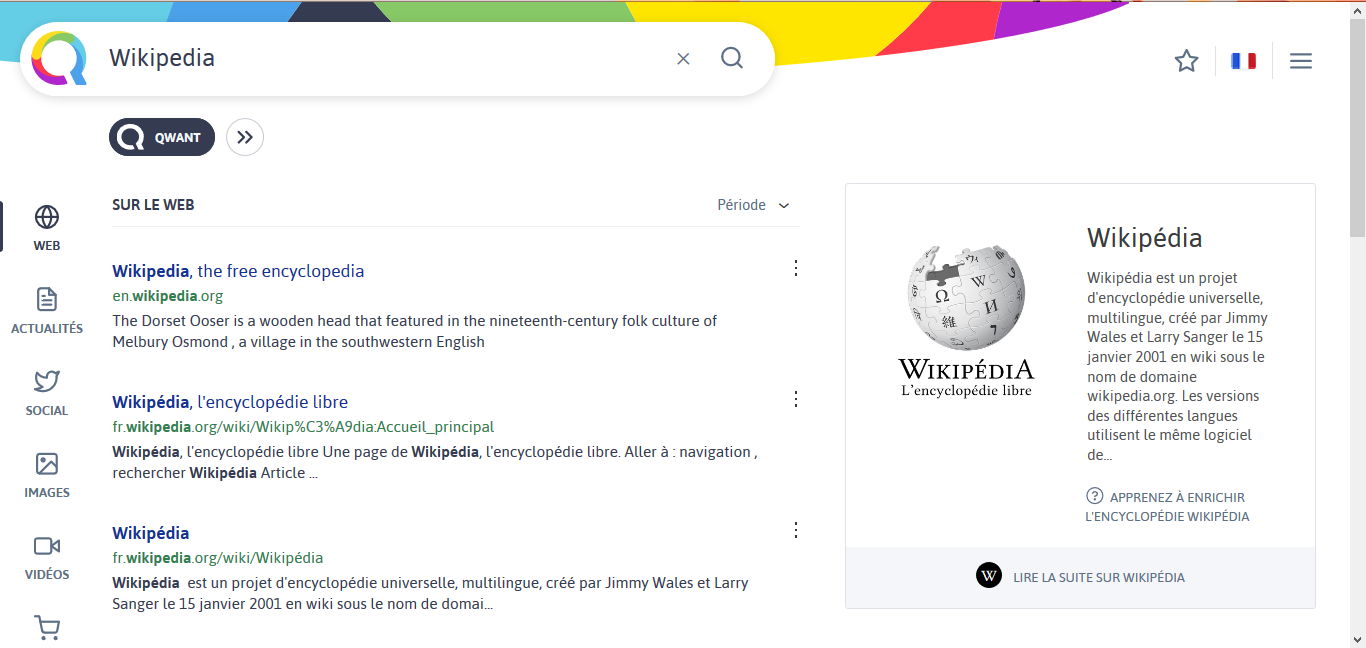Click the Accueil_principal URL under the result
The image size is (1366, 648).
[303, 427]
